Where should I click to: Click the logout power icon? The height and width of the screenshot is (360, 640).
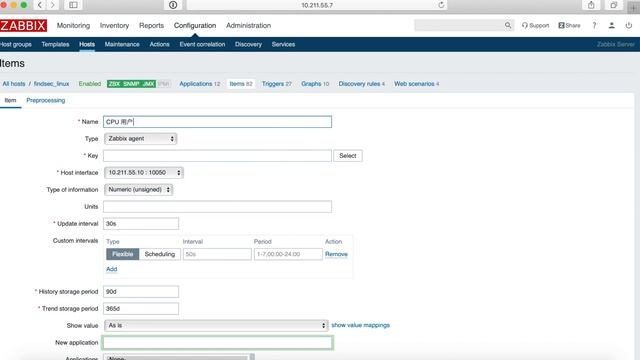tap(629, 25)
